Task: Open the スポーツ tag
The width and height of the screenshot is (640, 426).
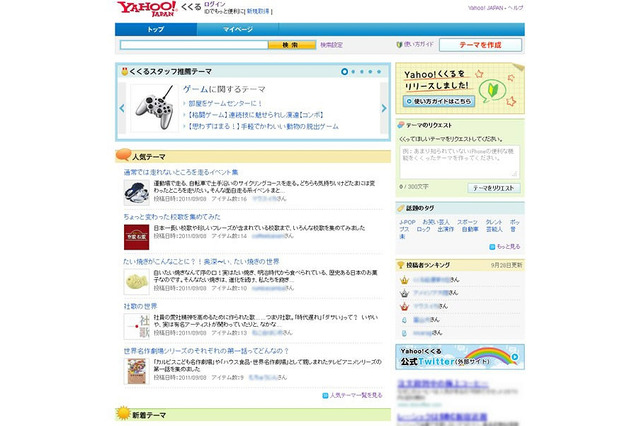Action: point(467,222)
